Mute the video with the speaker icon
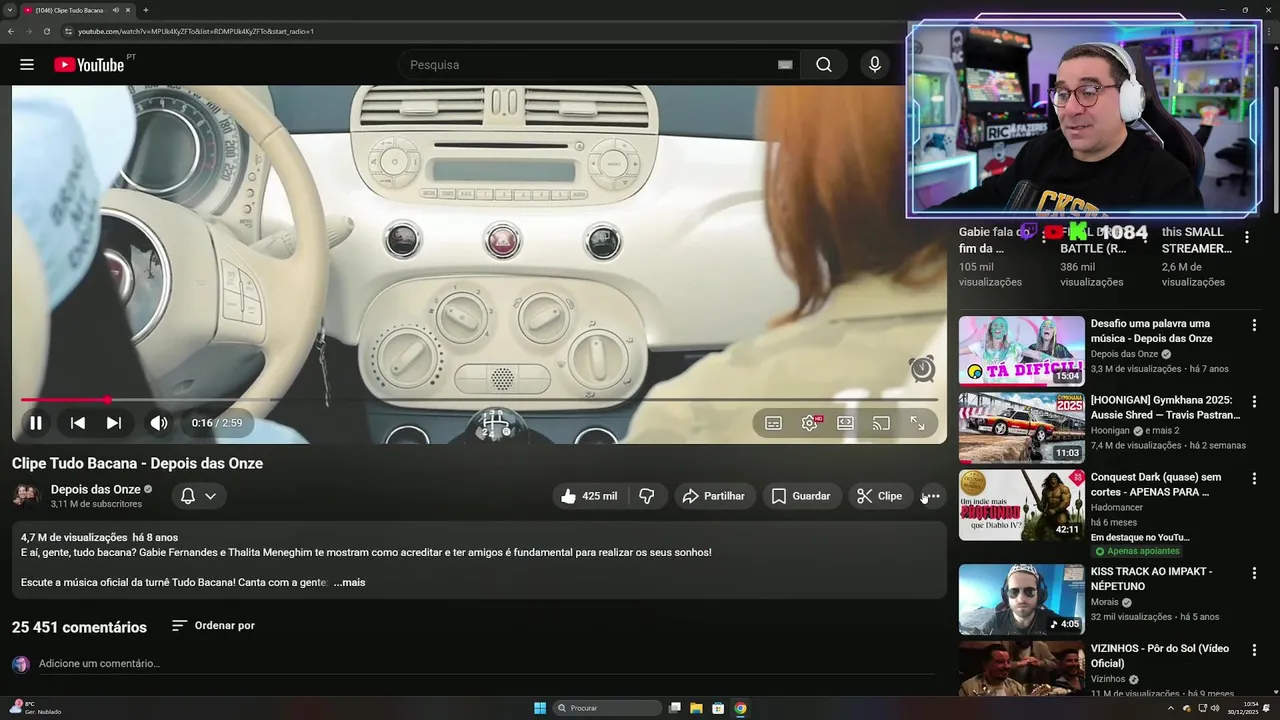This screenshot has width=1280, height=720. (x=159, y=423)
